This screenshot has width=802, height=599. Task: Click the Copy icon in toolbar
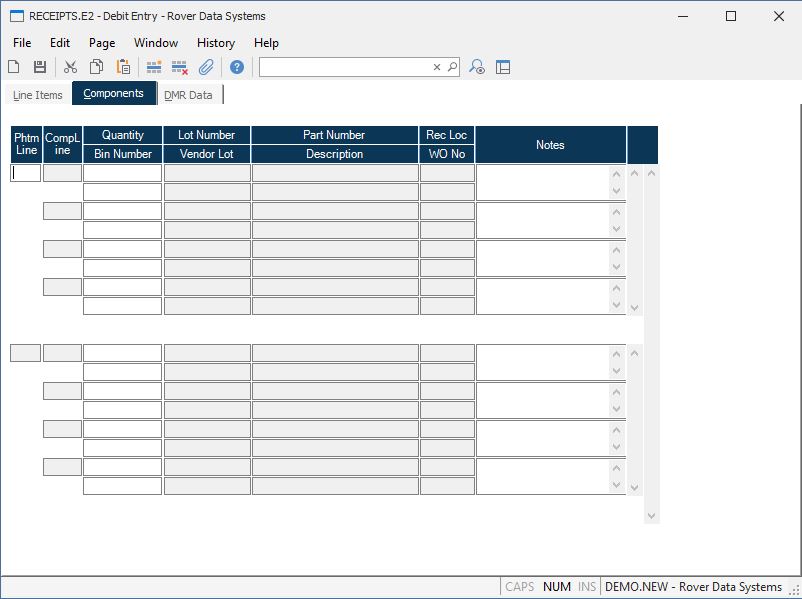[x=97, y=67]
